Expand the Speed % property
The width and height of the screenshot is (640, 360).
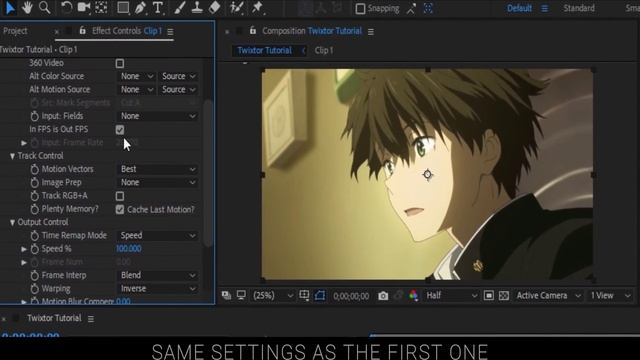pyautogui.click(x=24, y=249)
